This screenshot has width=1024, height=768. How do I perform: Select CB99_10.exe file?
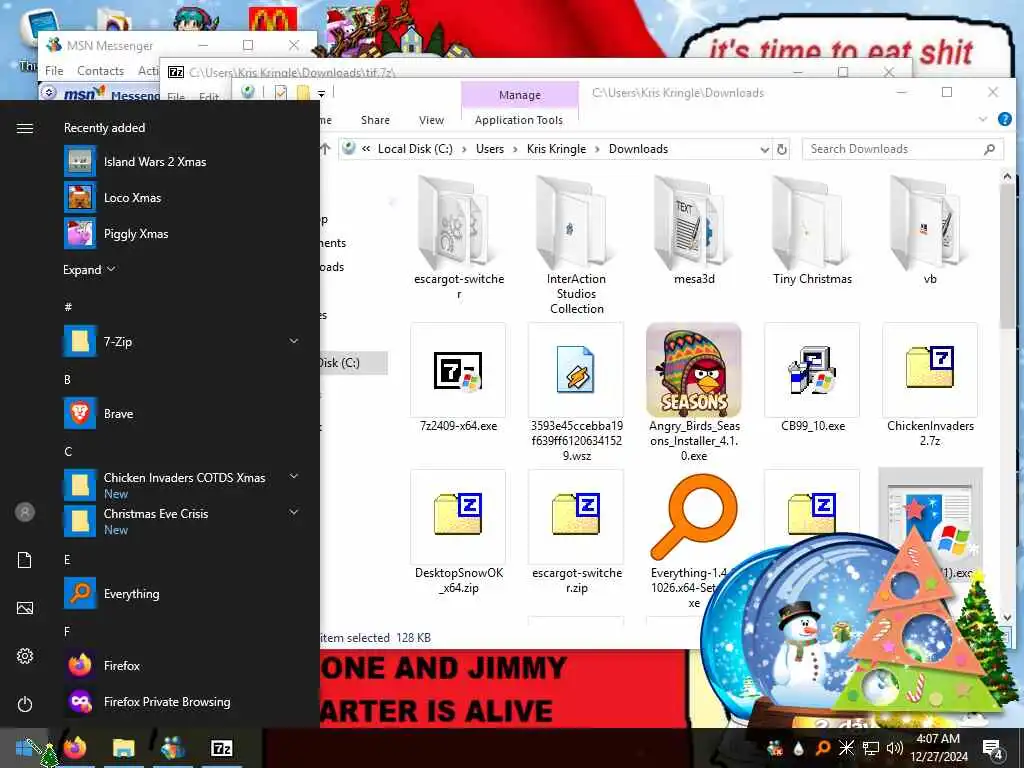tap(812, 378)
